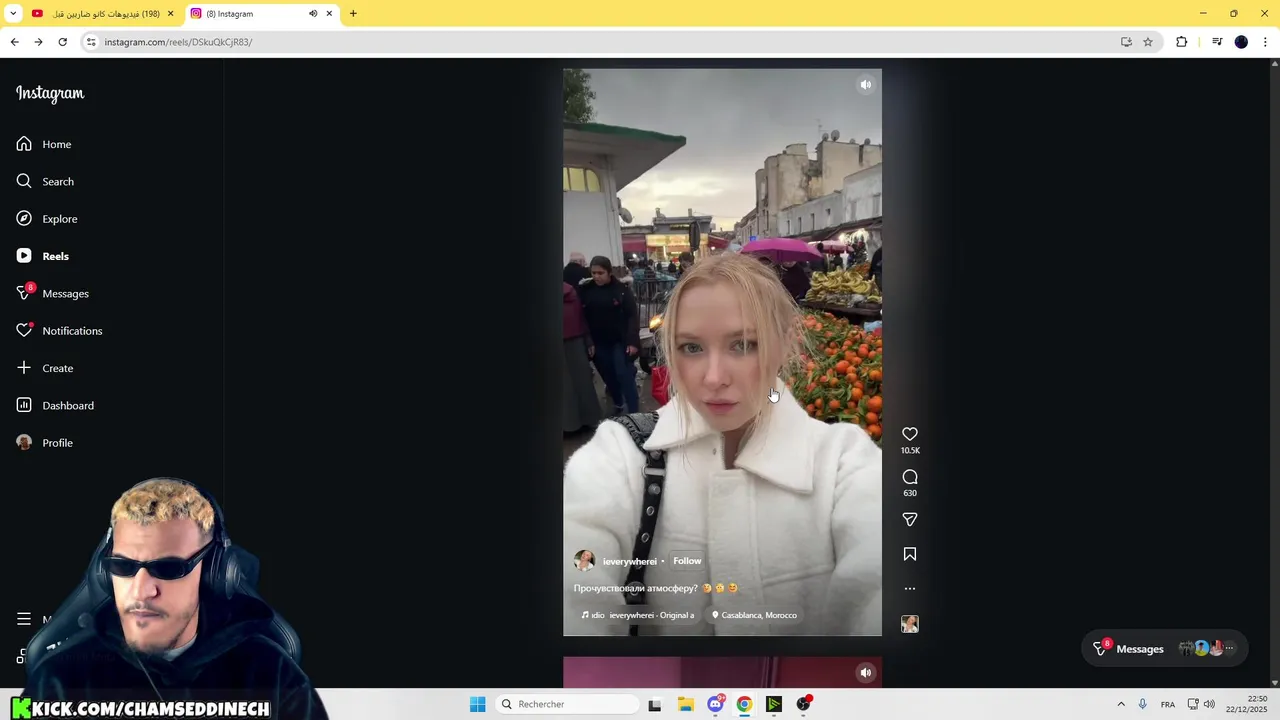Close the Instagram browser tab
This screenshot has width=1280, height=720.
329,14
